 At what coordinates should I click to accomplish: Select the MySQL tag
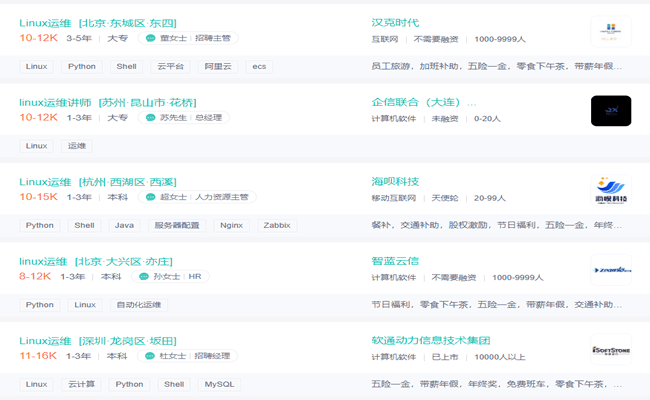point(219,384)
